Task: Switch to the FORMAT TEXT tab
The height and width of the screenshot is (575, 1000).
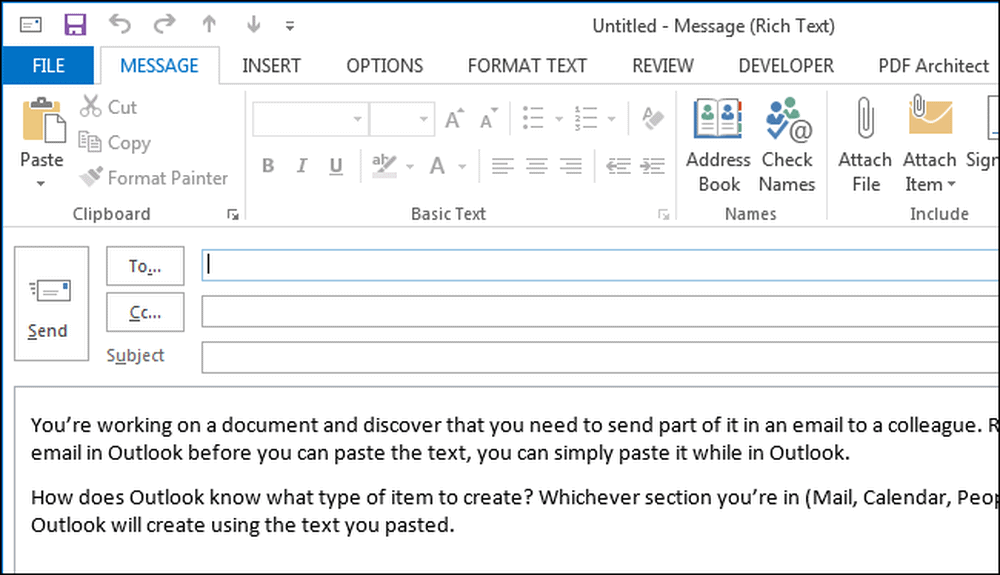Action: 527,66
